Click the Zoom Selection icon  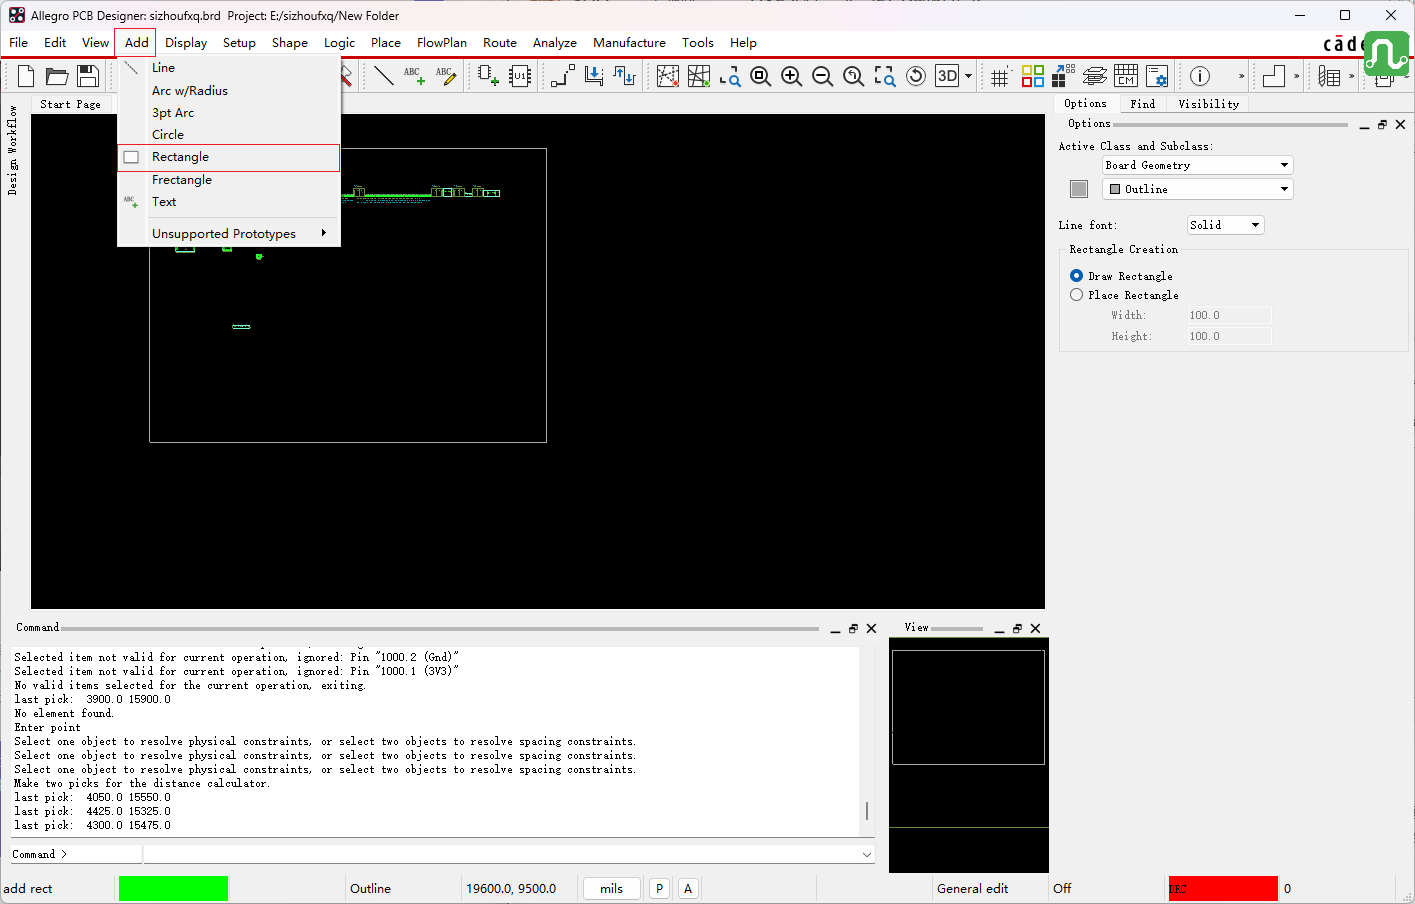(885, 76)
